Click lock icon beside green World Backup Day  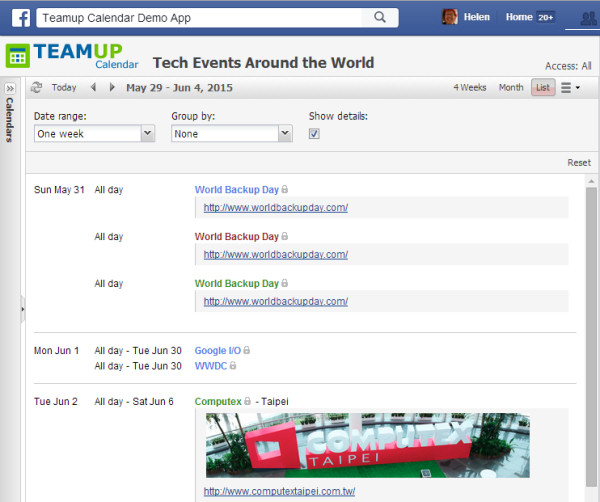click(285, 284)
